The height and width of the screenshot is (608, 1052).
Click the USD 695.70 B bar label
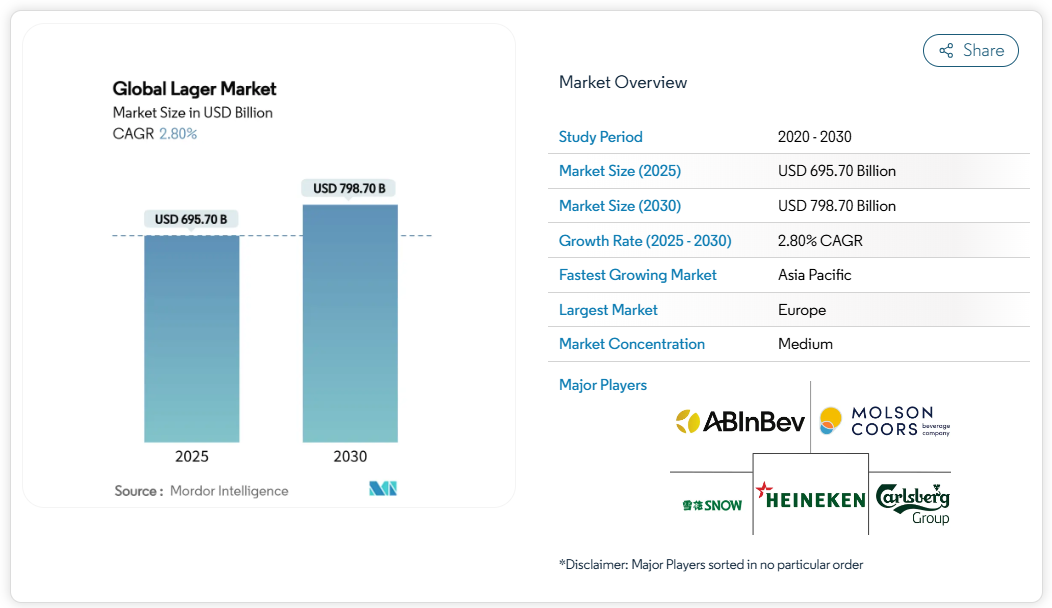click(191, 219)
